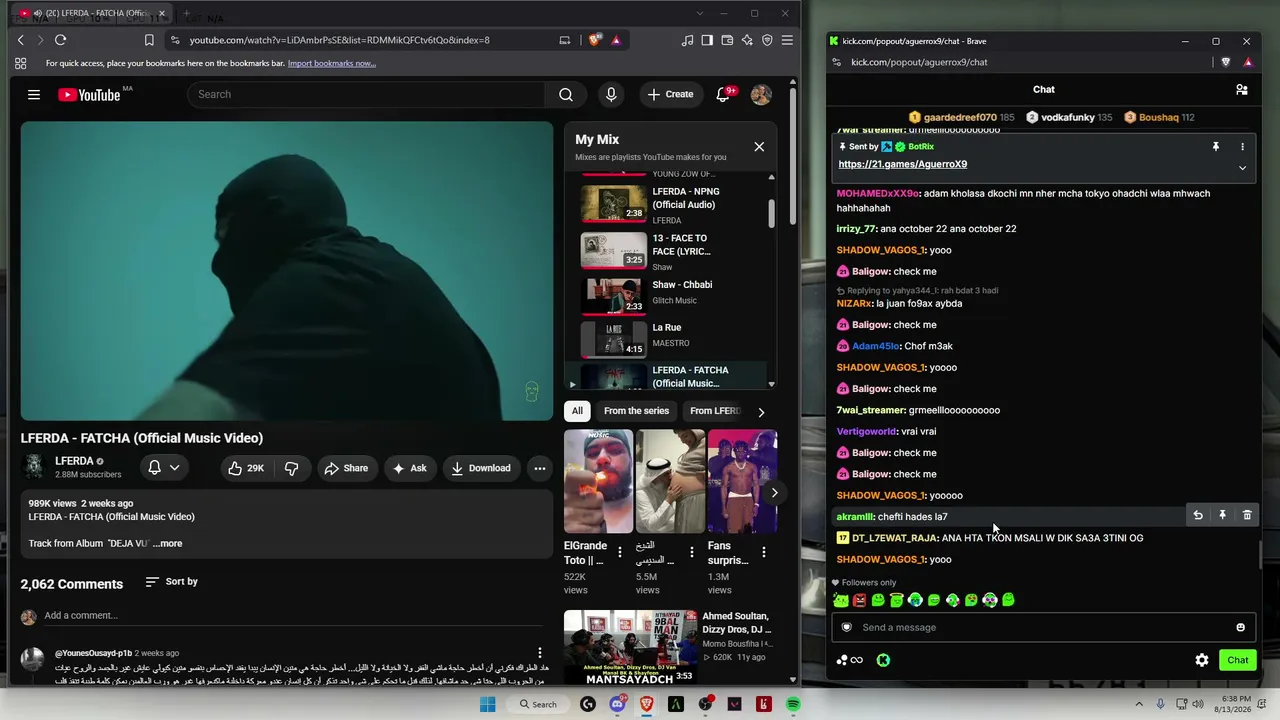Close the My Mix playlist panel
Viewport: 1280px width, 720px height.
coord(759,147)
